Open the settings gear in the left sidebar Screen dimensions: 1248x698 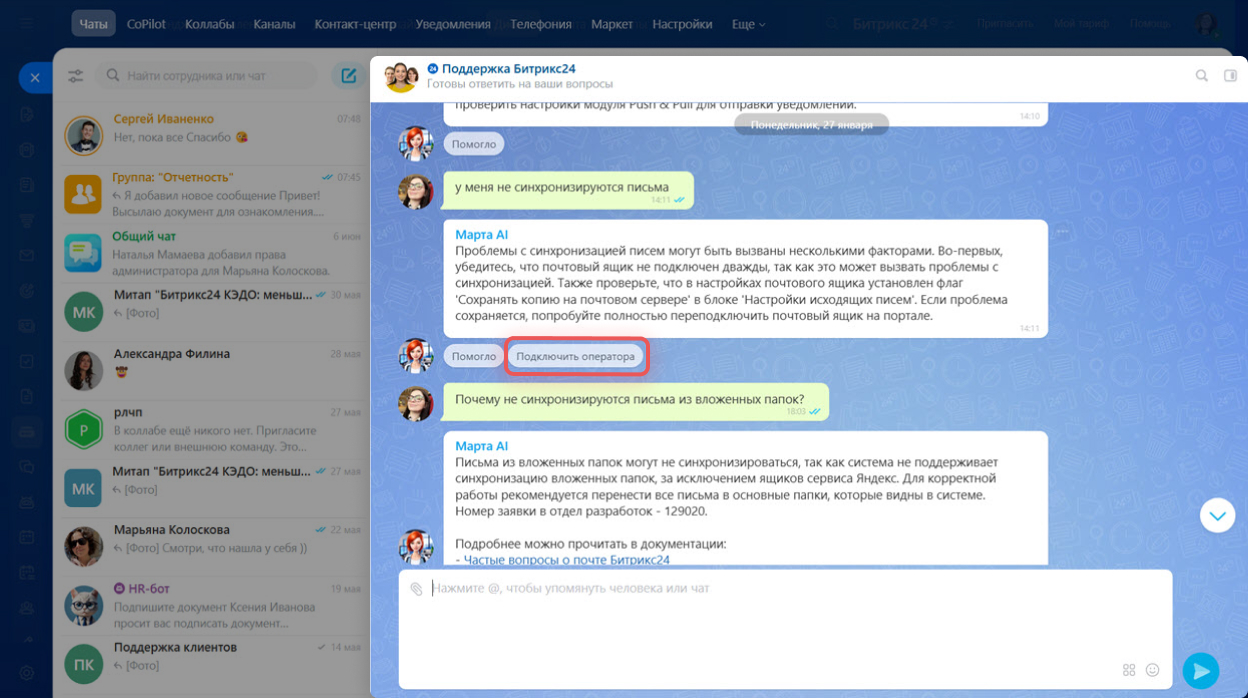point(27,673)
